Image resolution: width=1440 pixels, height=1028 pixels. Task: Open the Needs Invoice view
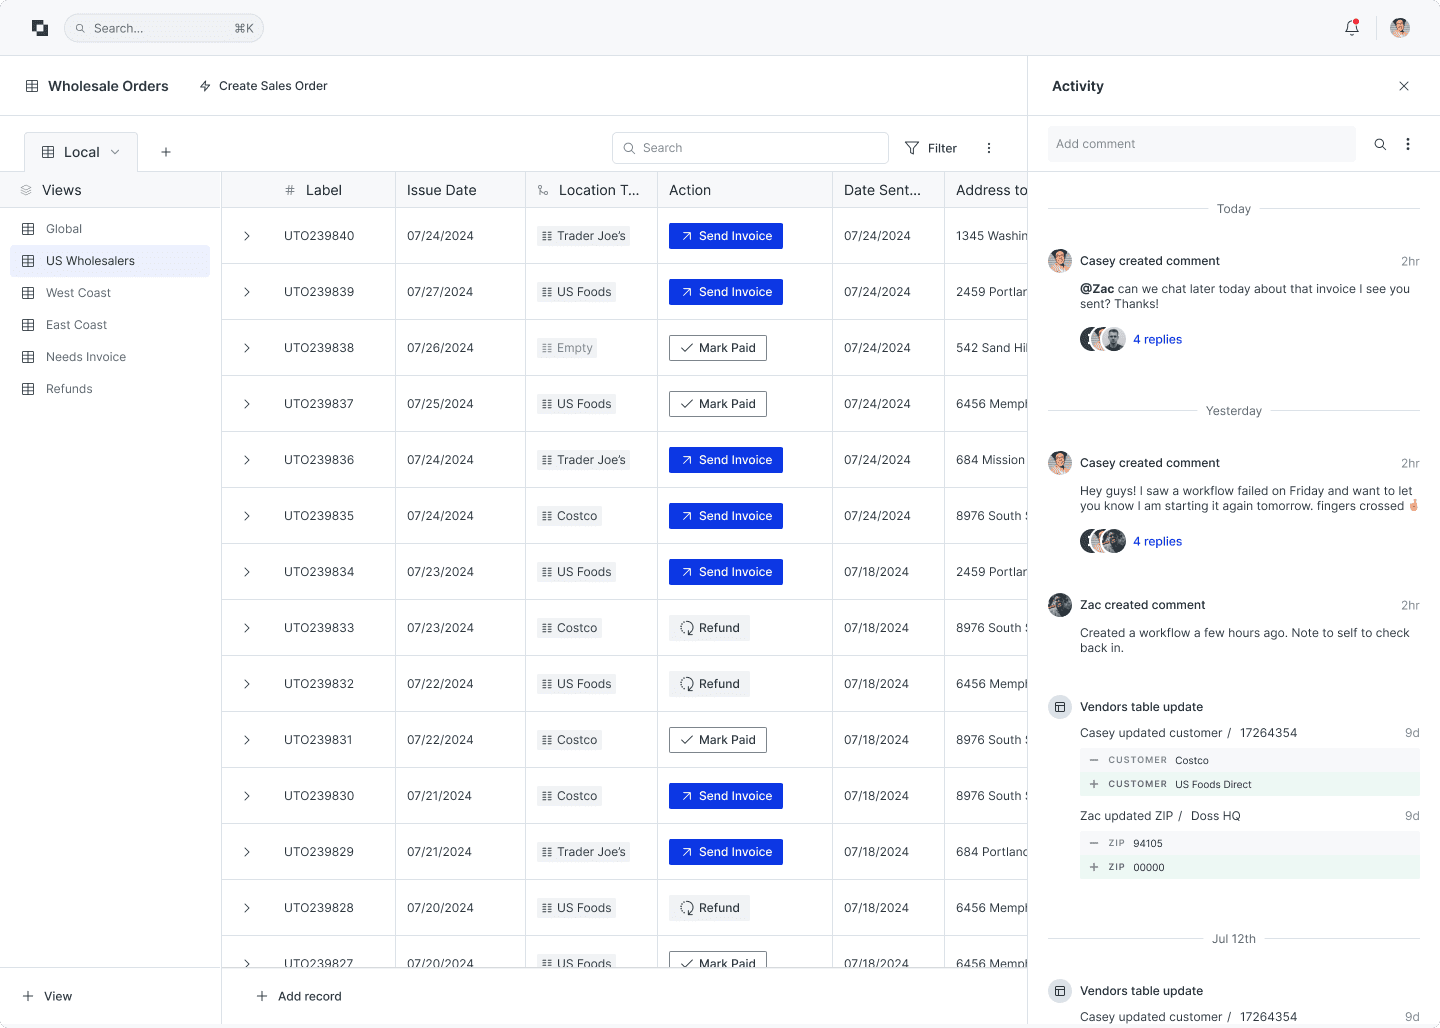coord(110,357)
